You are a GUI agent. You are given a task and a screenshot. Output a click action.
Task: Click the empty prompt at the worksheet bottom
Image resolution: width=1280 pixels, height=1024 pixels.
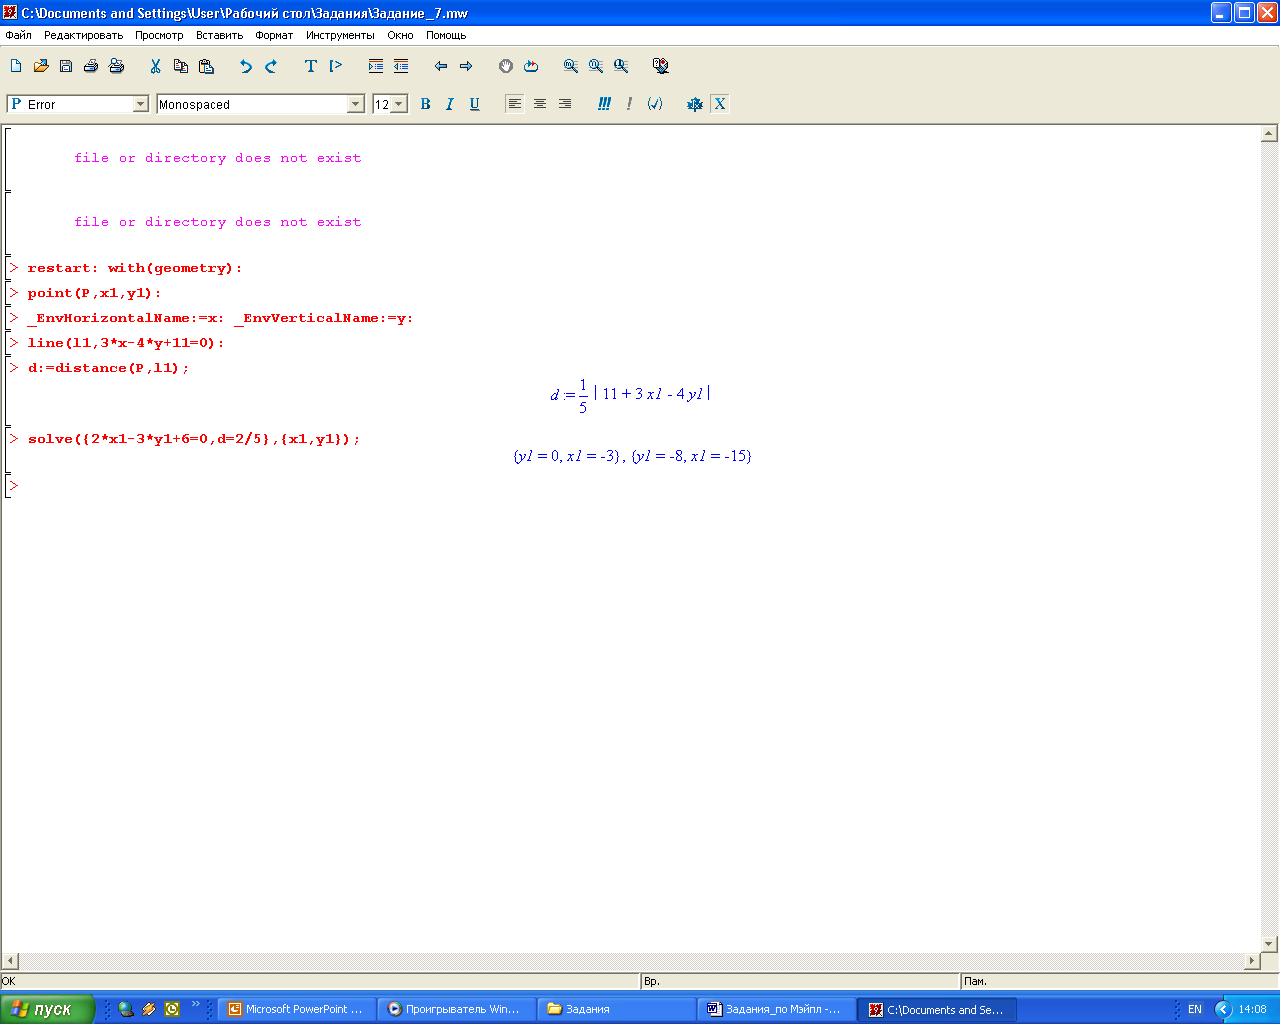click(14, 486)
